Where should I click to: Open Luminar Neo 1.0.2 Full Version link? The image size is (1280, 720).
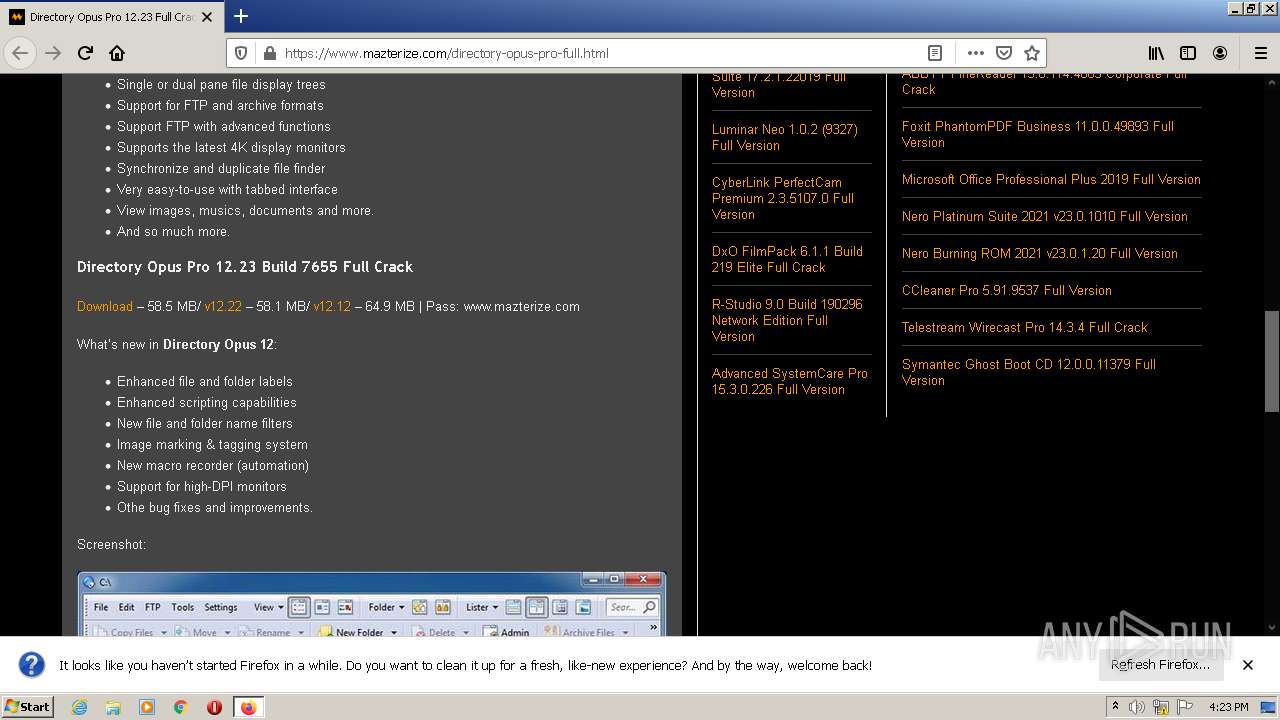pyautogui.click(x=785, y=137)
